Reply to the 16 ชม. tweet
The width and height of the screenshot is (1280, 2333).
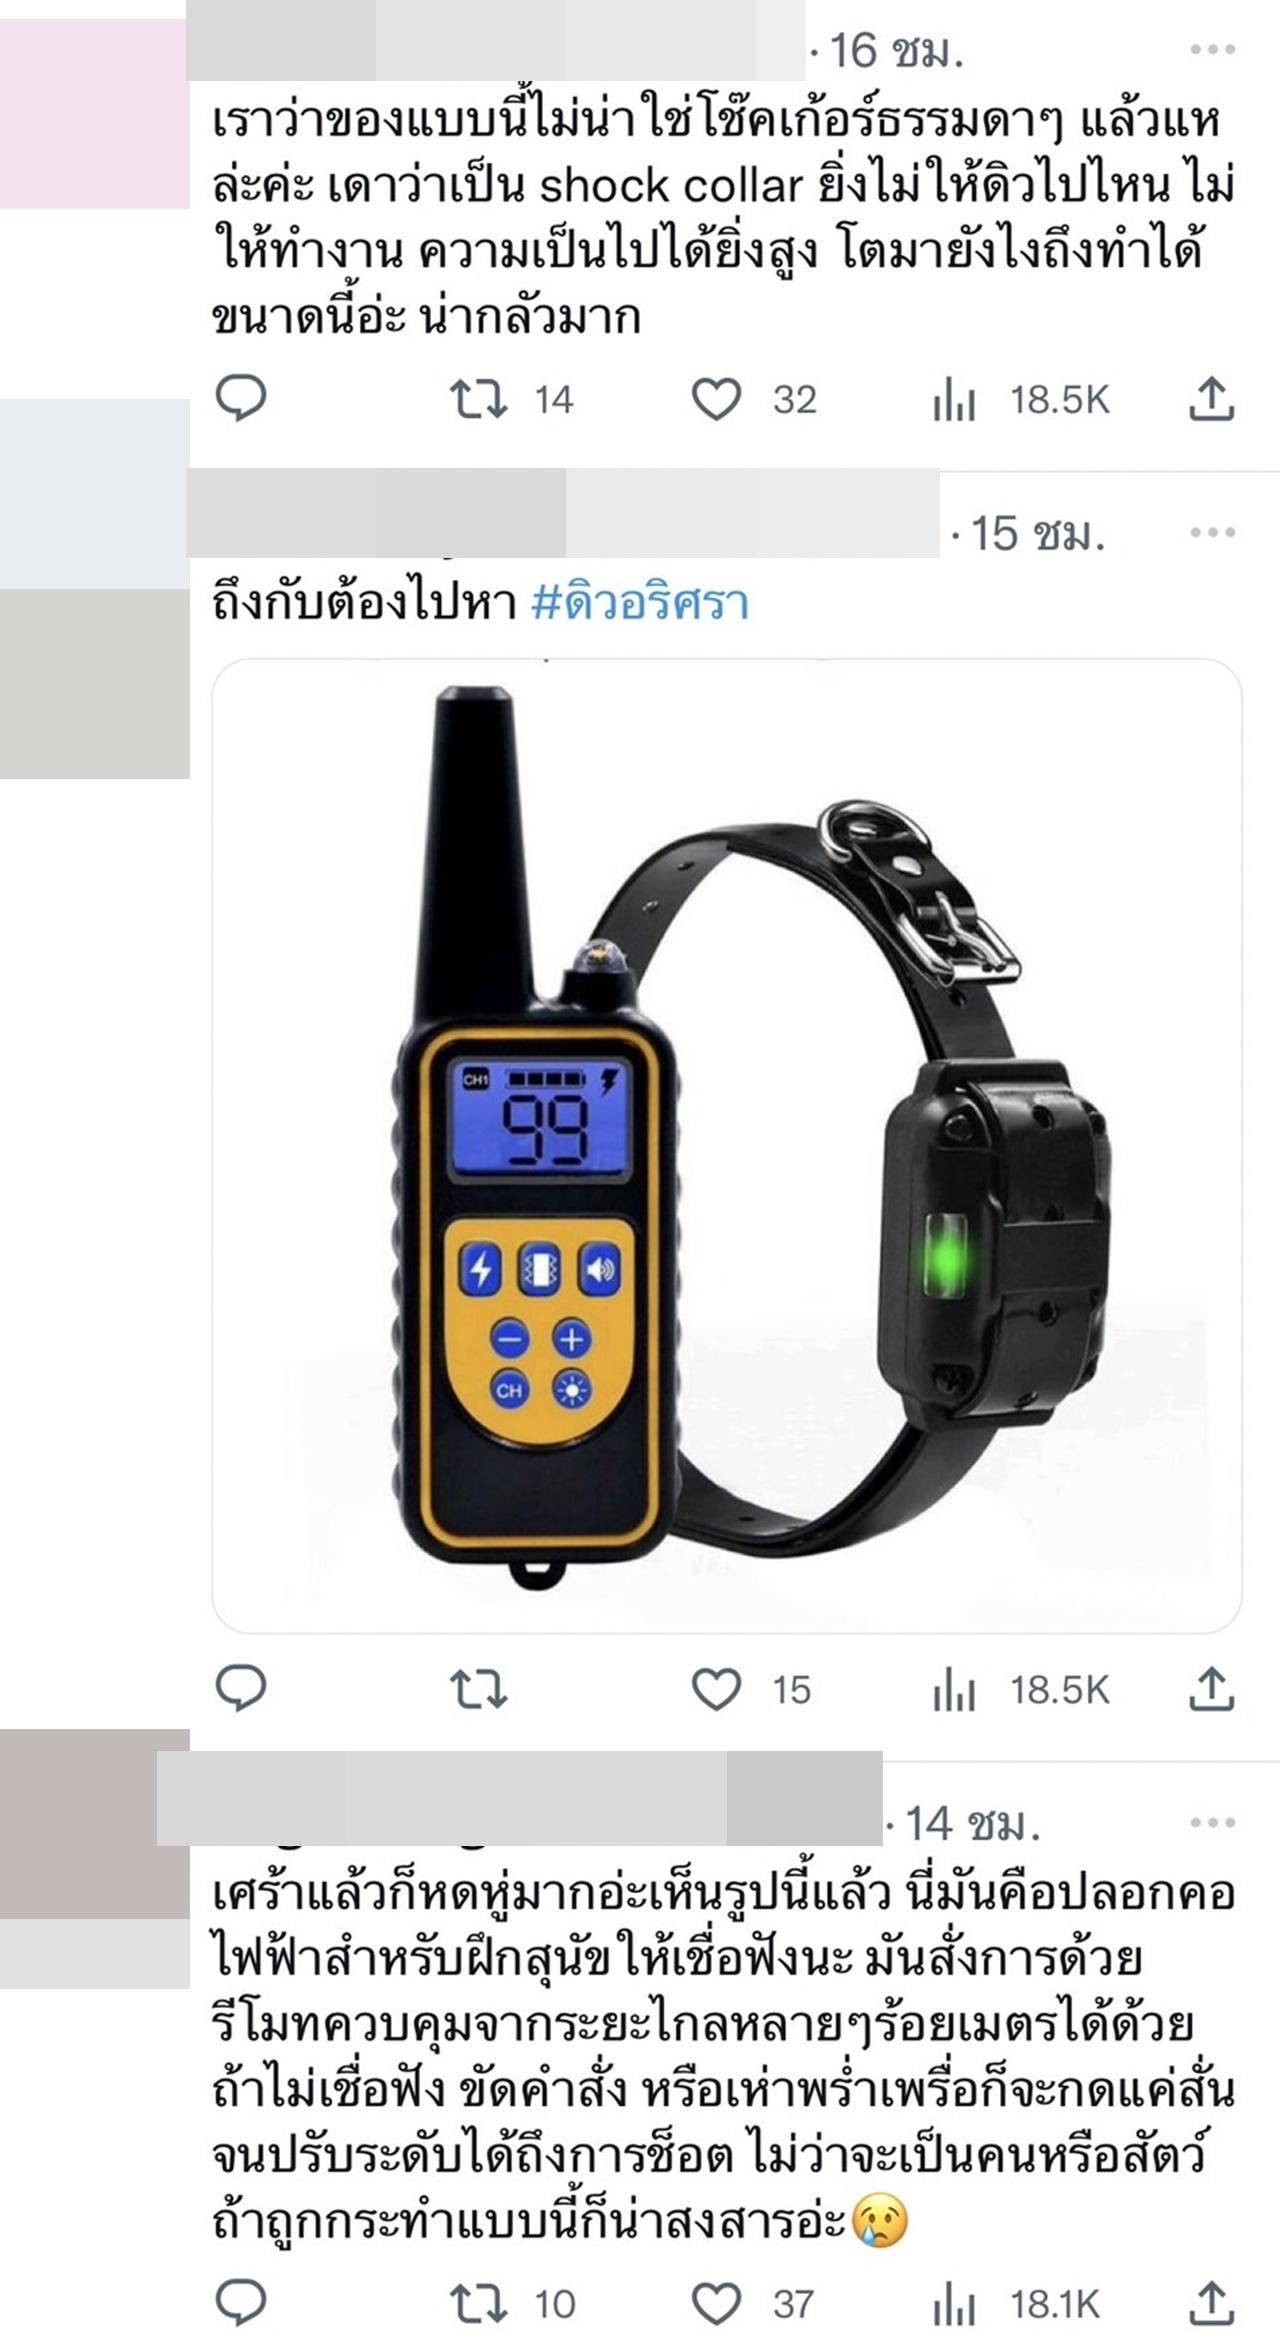point(241,399)
